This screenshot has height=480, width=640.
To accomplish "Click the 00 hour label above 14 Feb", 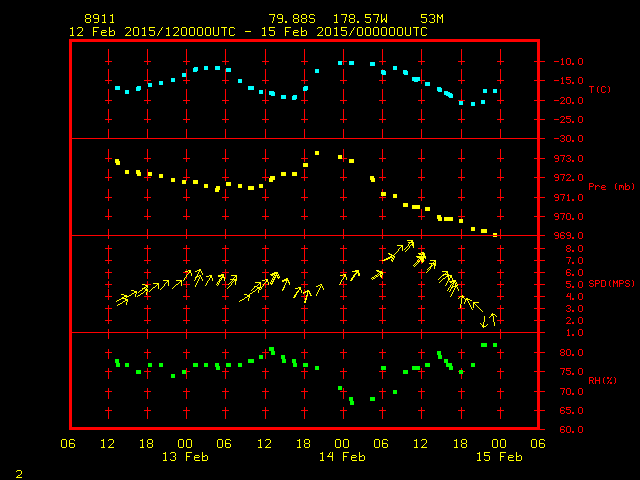I will (x=342, y=444).
